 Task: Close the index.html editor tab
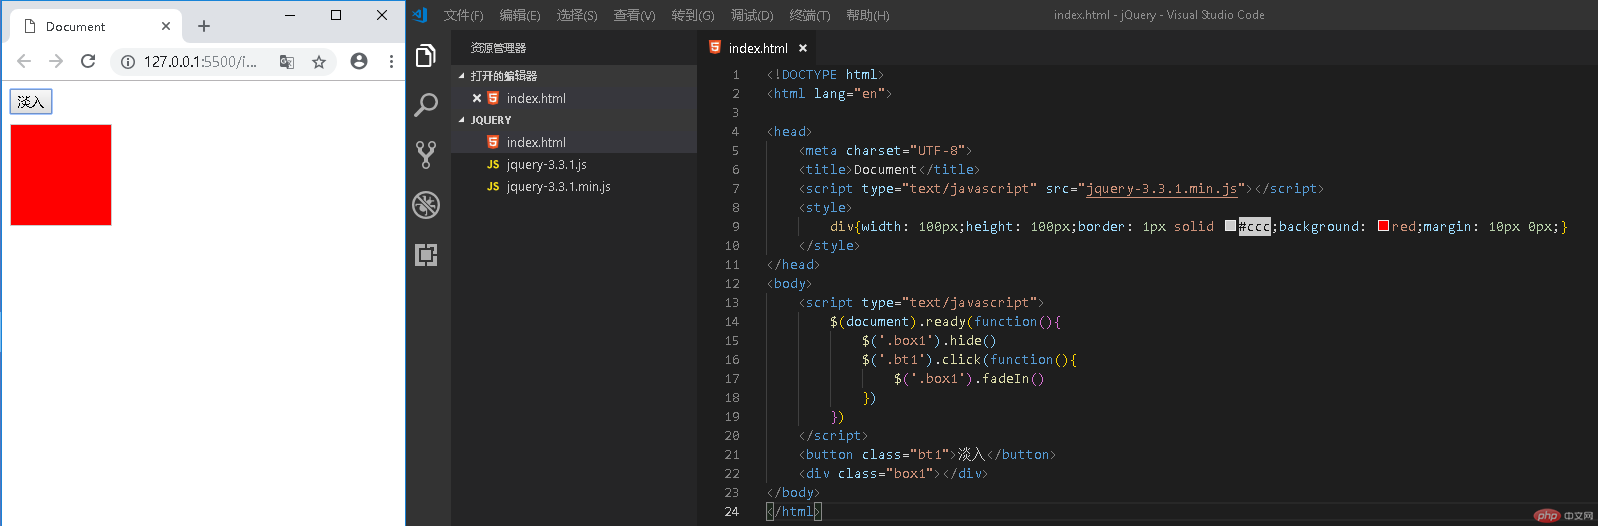803,48
